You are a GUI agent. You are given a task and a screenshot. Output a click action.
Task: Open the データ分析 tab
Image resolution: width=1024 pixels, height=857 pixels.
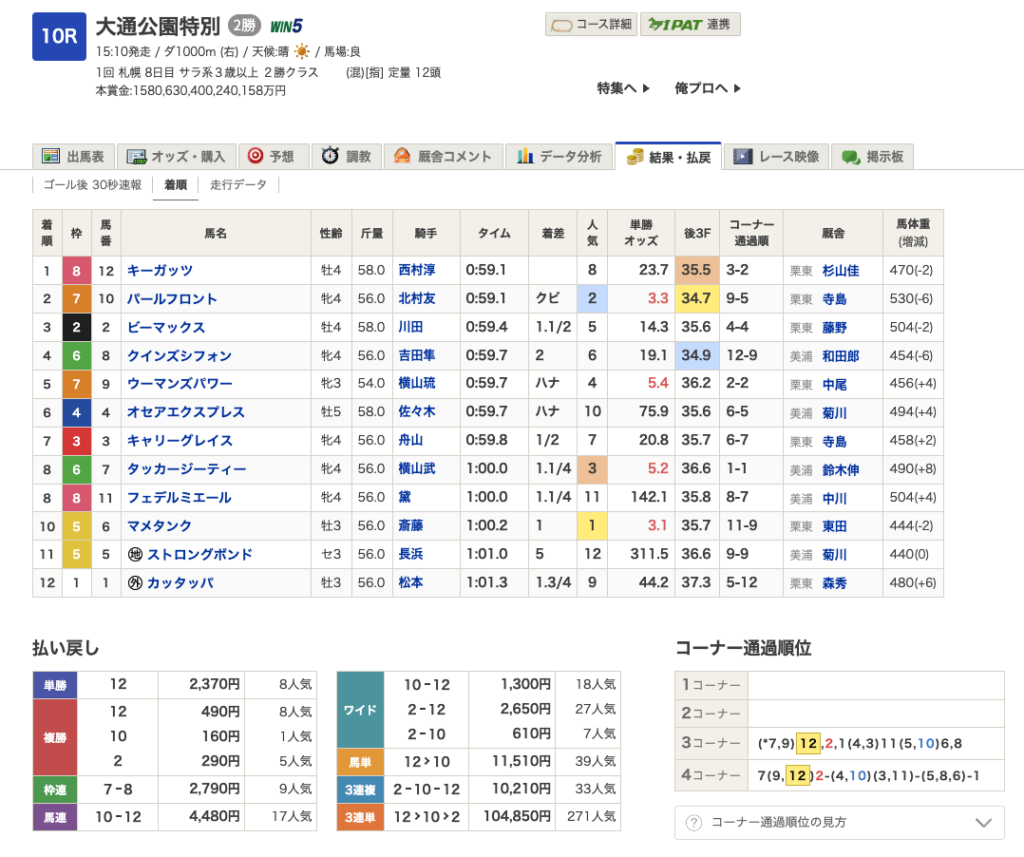click(560, 156)
